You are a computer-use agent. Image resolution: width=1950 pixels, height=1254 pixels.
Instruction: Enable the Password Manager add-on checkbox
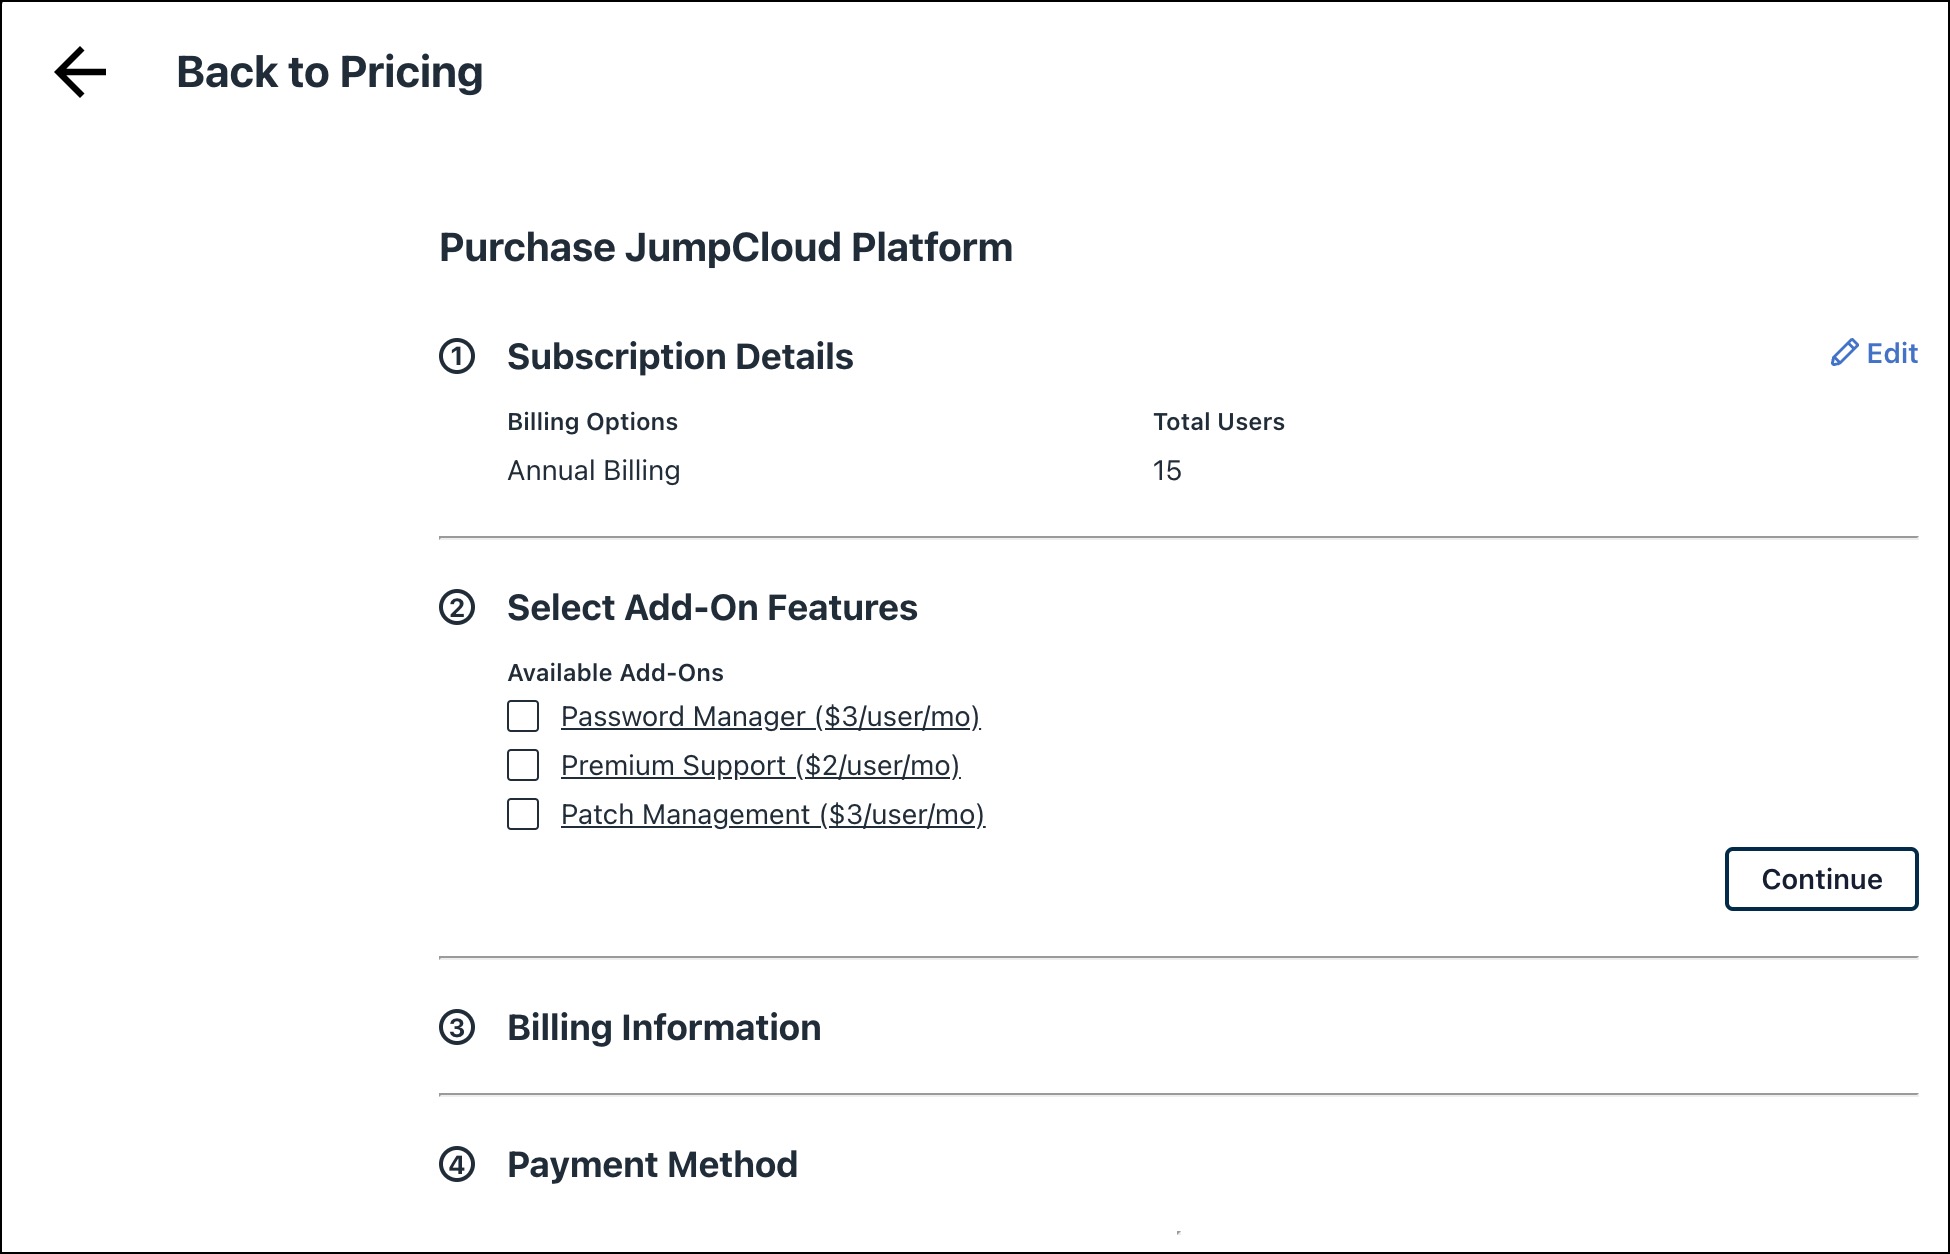click(522, 716)
